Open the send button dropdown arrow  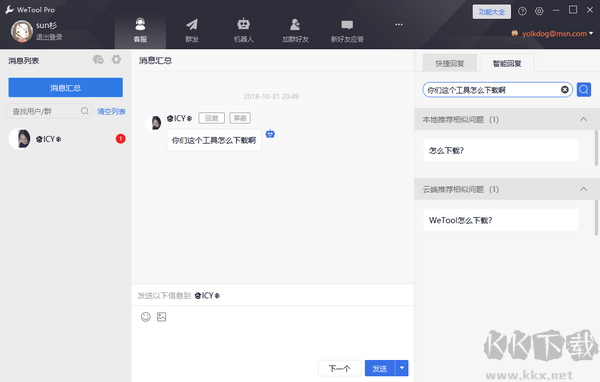click(402, 368)
